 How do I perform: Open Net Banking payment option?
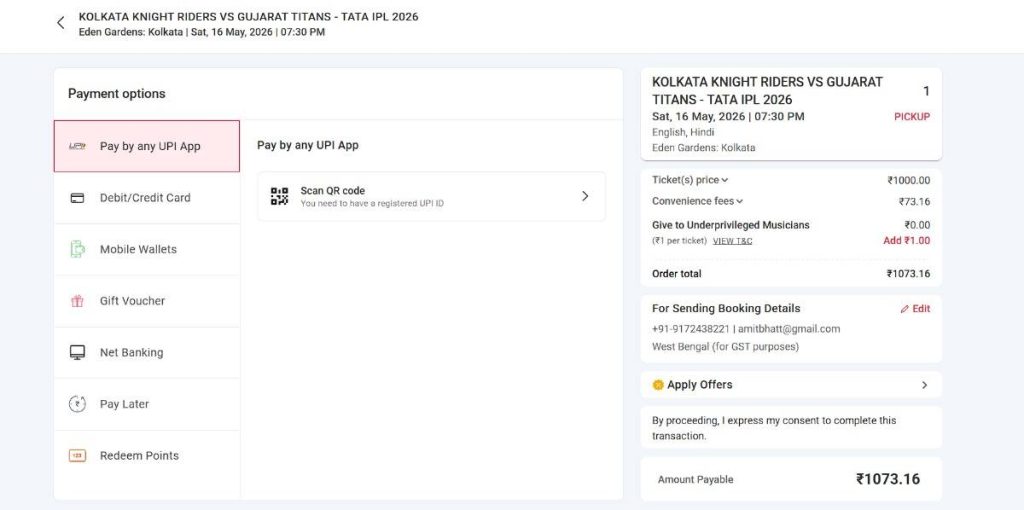coord(147,353)
